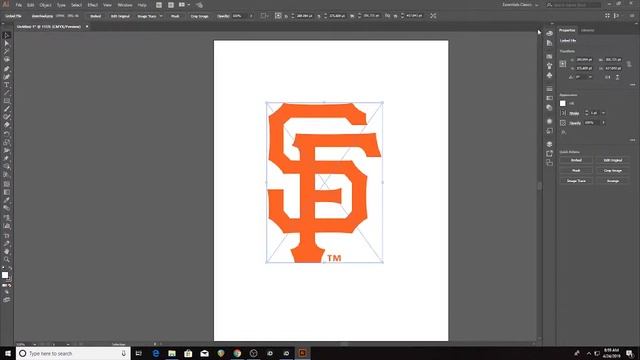
Task: Open the Essentials Classic workspace switcher
Action: coord(520,5)
